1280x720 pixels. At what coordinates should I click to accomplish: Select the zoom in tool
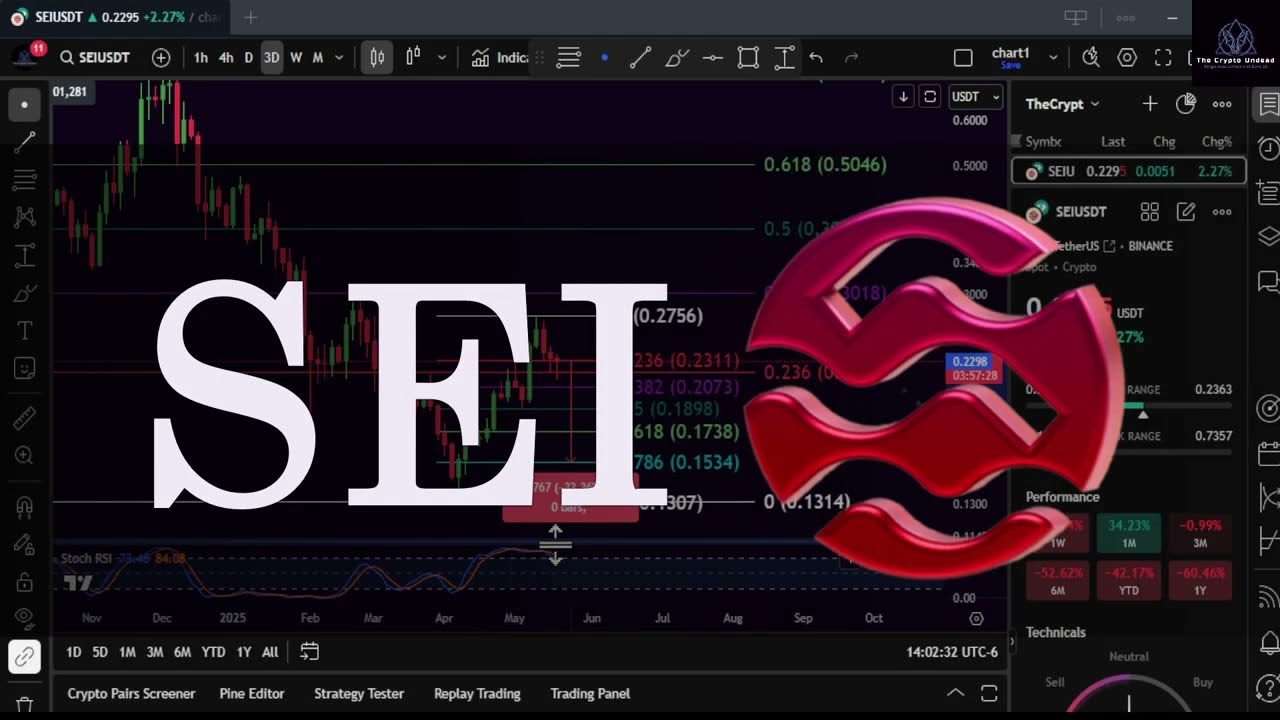(x=24, y=455)
